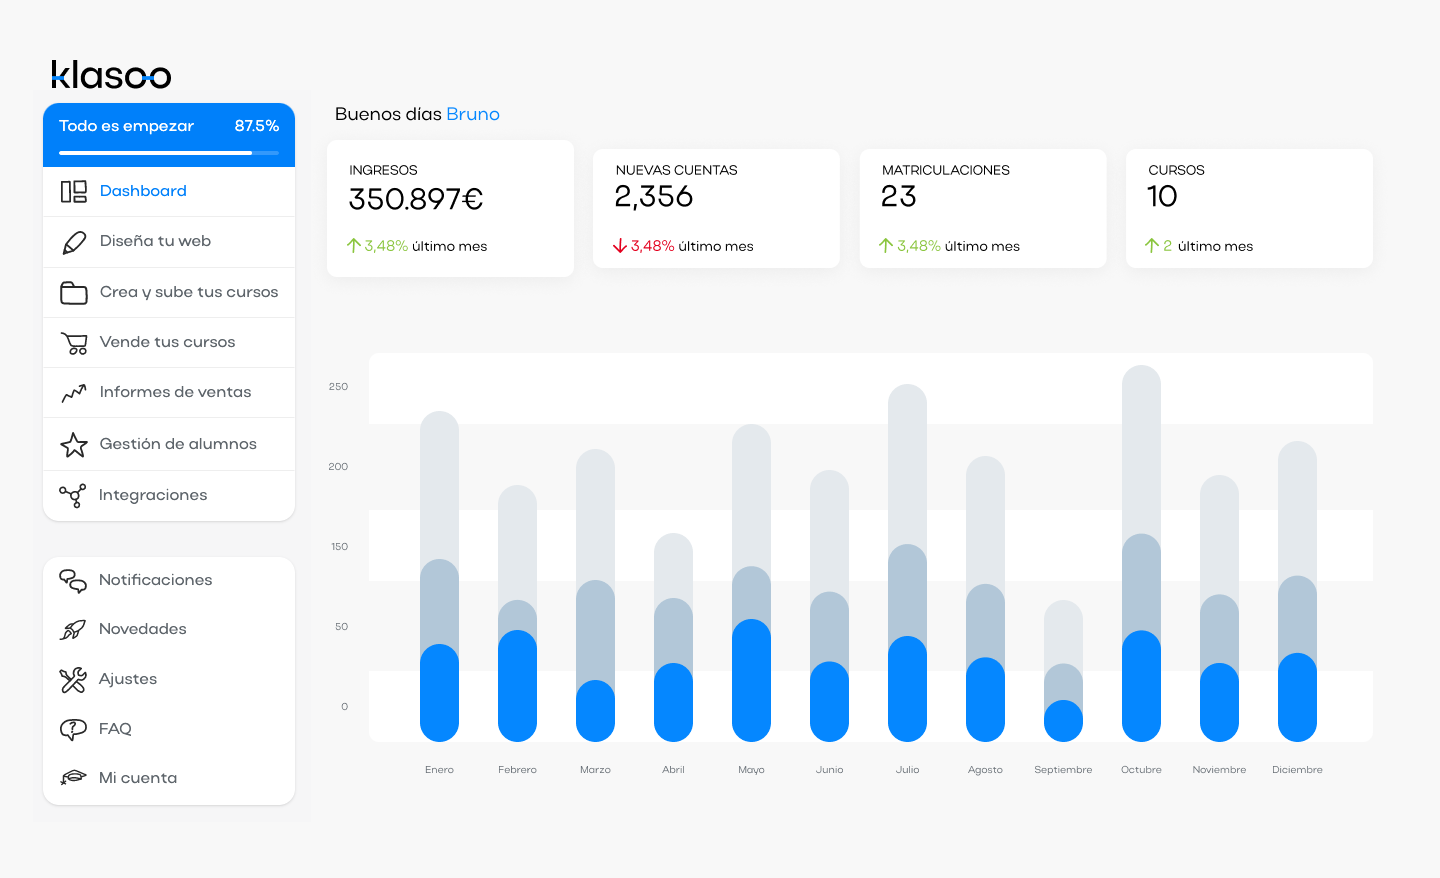Image resolution: width=1440 pixels, height=878 pixels.
Task: Click the pencil icon for Diseña tu web
Action: pos(74,242)
